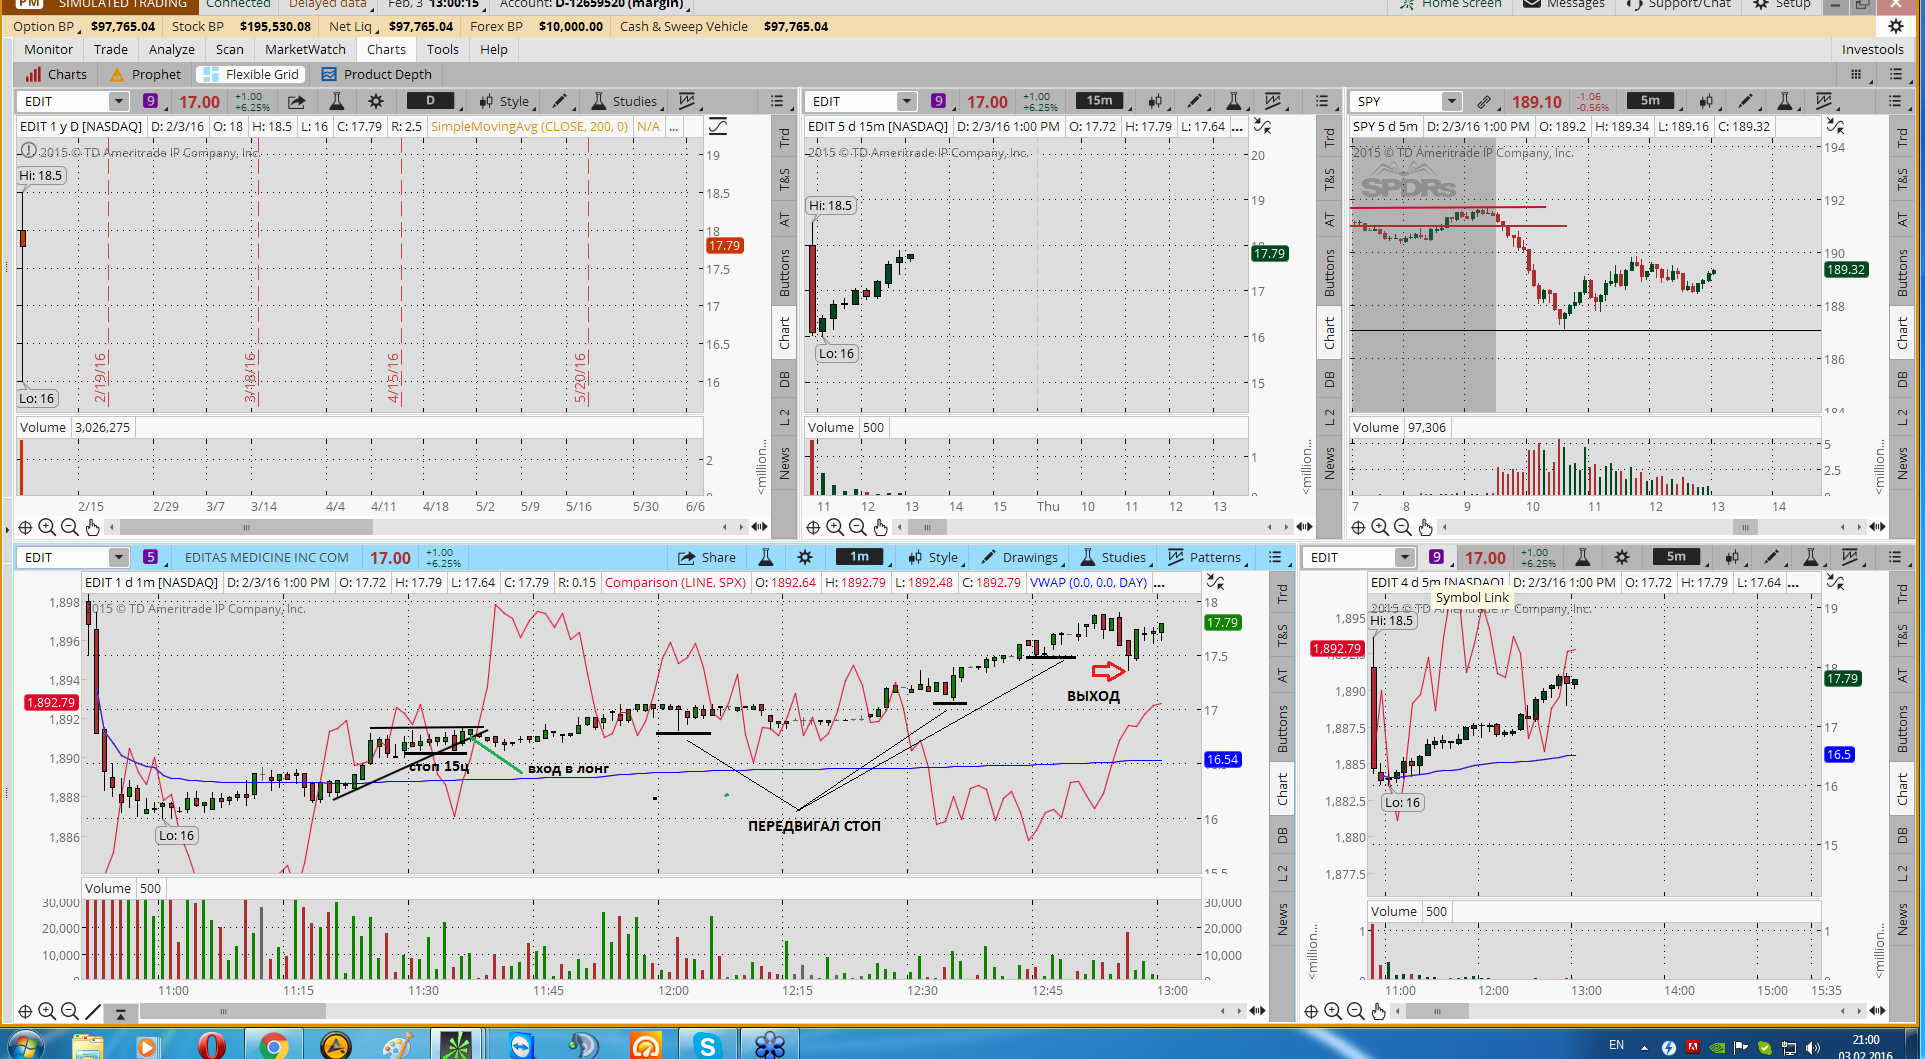This screenshot has height=1059, width=1925.
Task: Open Style button in the daily chart
Action: (x=503, y=101)
